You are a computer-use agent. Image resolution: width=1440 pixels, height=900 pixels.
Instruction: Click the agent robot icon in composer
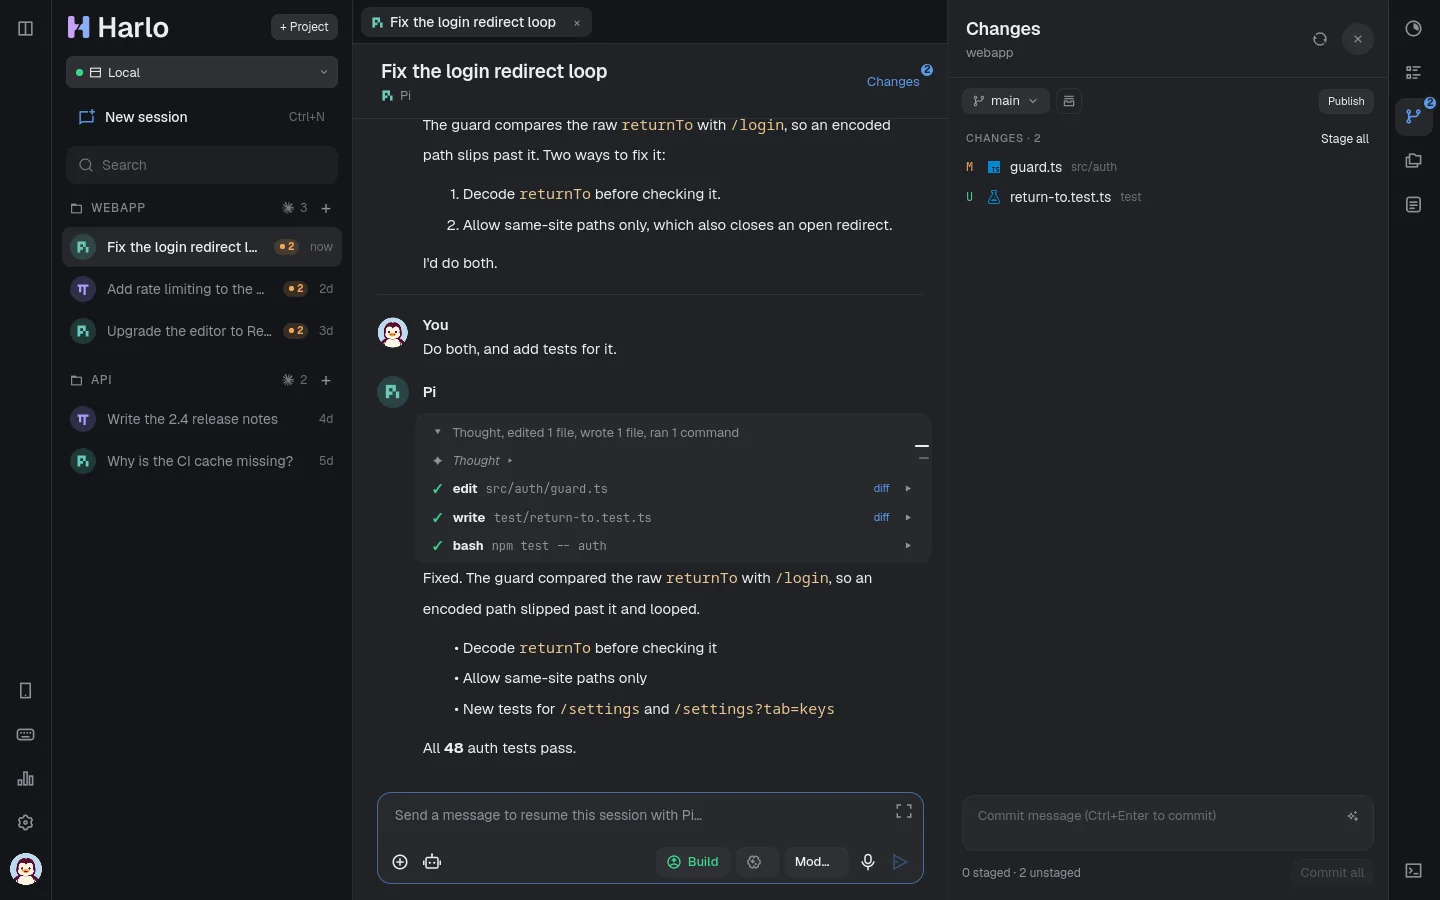coord(433,862)
